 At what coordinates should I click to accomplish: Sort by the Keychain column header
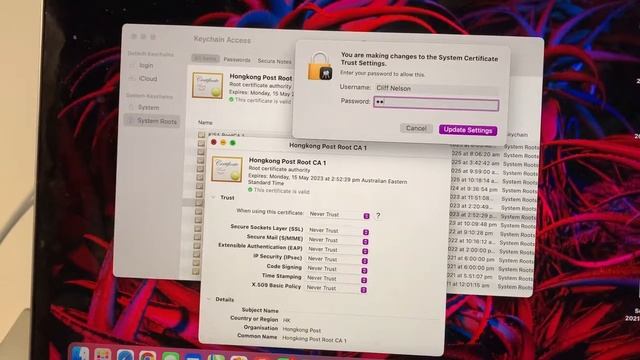(x=517, y=134)
